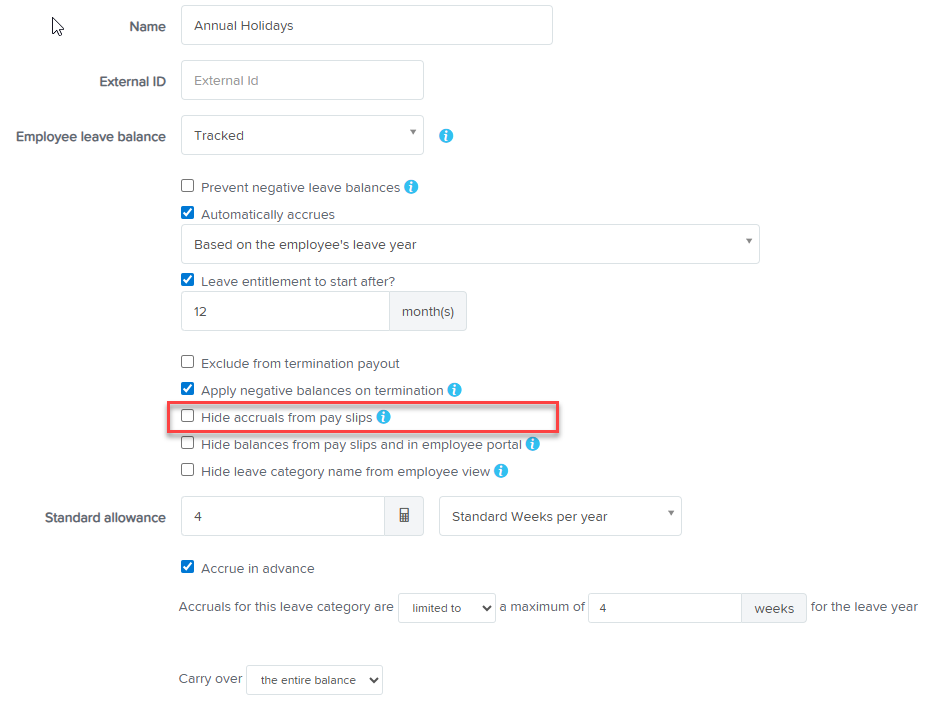Open Standard Weeks per year dropdown
This screenshot has height=716, width=927.
tap(560, 516)
